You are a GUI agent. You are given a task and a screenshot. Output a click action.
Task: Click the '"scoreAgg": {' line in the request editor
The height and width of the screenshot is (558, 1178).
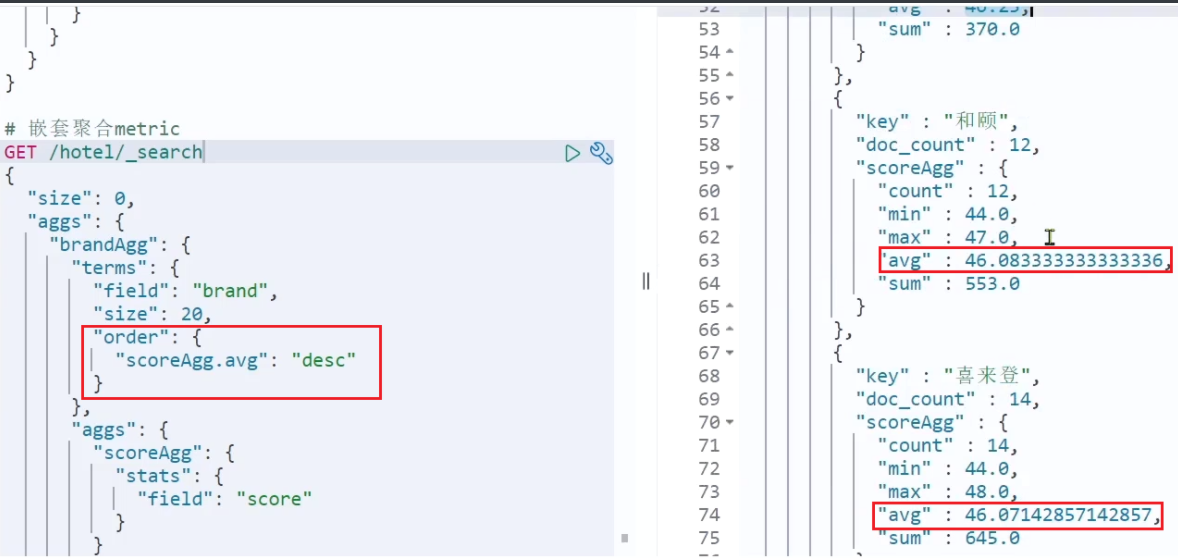tap(165, 453)
